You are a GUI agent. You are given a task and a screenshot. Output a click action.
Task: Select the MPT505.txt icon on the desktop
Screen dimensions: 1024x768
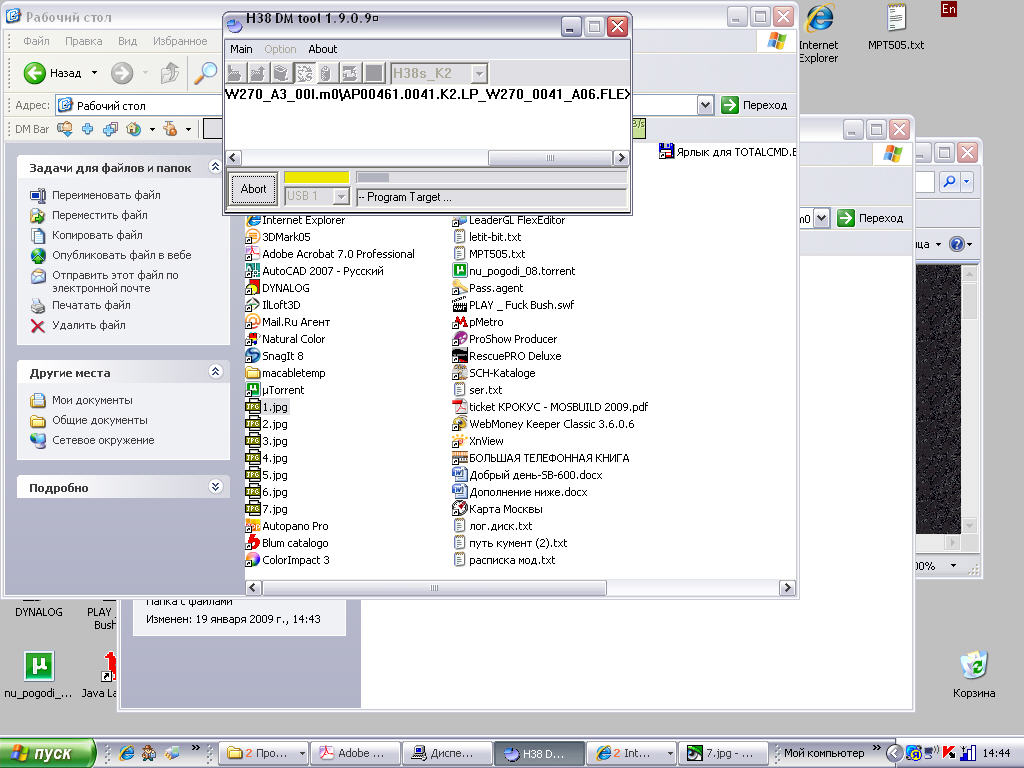pos(896,18)
